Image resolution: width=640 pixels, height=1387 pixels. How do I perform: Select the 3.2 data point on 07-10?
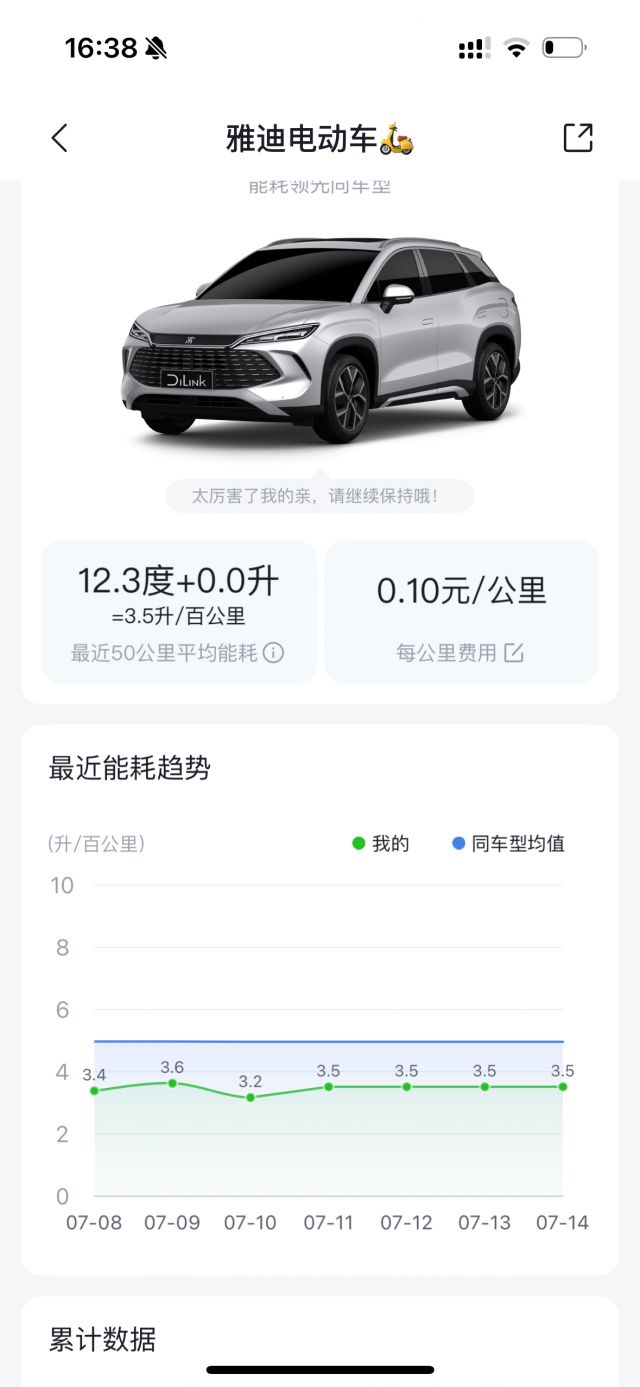tap(249, 1100)
